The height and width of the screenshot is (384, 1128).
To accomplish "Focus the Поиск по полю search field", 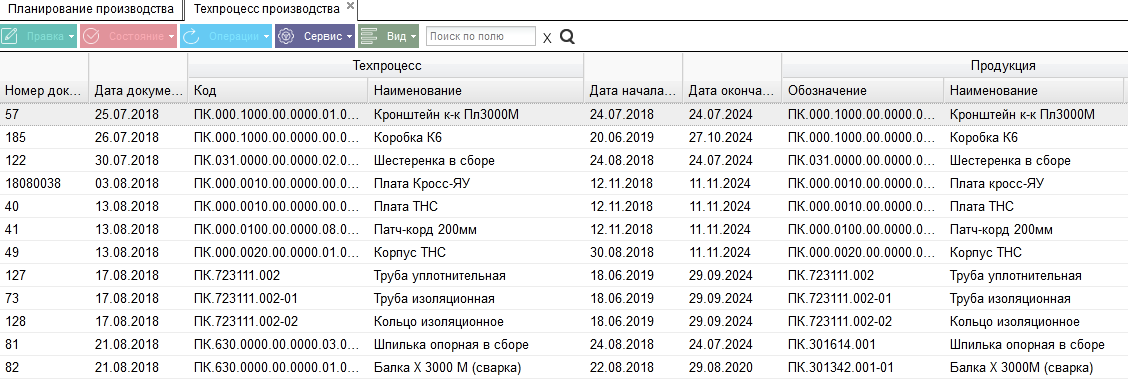I will pyautogui.click(x=481, y=36).
